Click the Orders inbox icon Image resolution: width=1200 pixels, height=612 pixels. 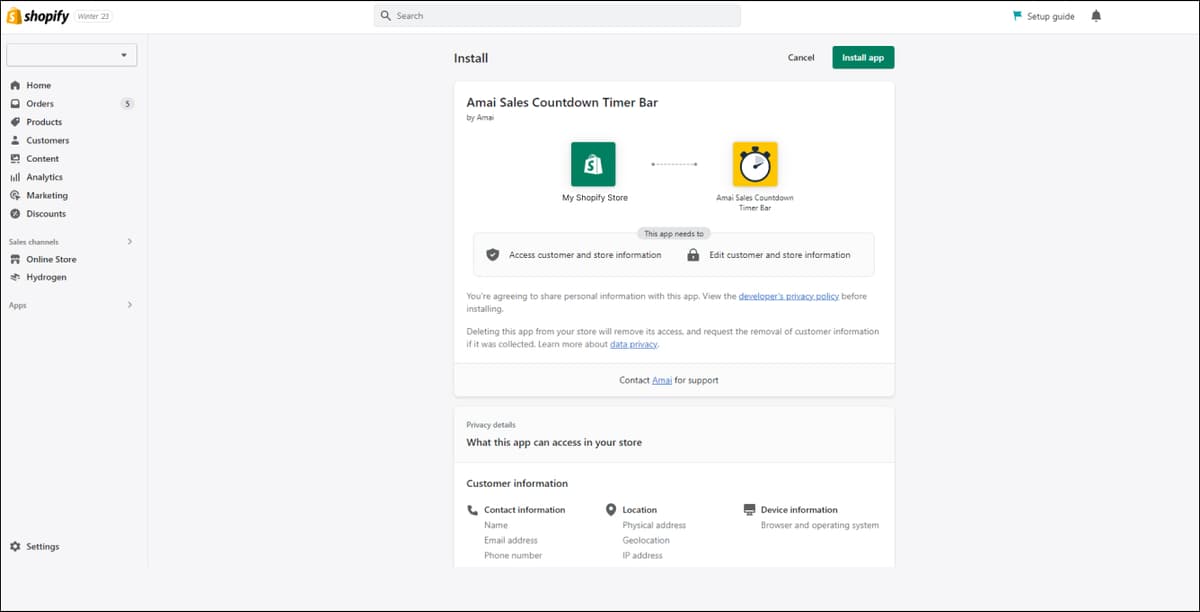coord(15,104)
